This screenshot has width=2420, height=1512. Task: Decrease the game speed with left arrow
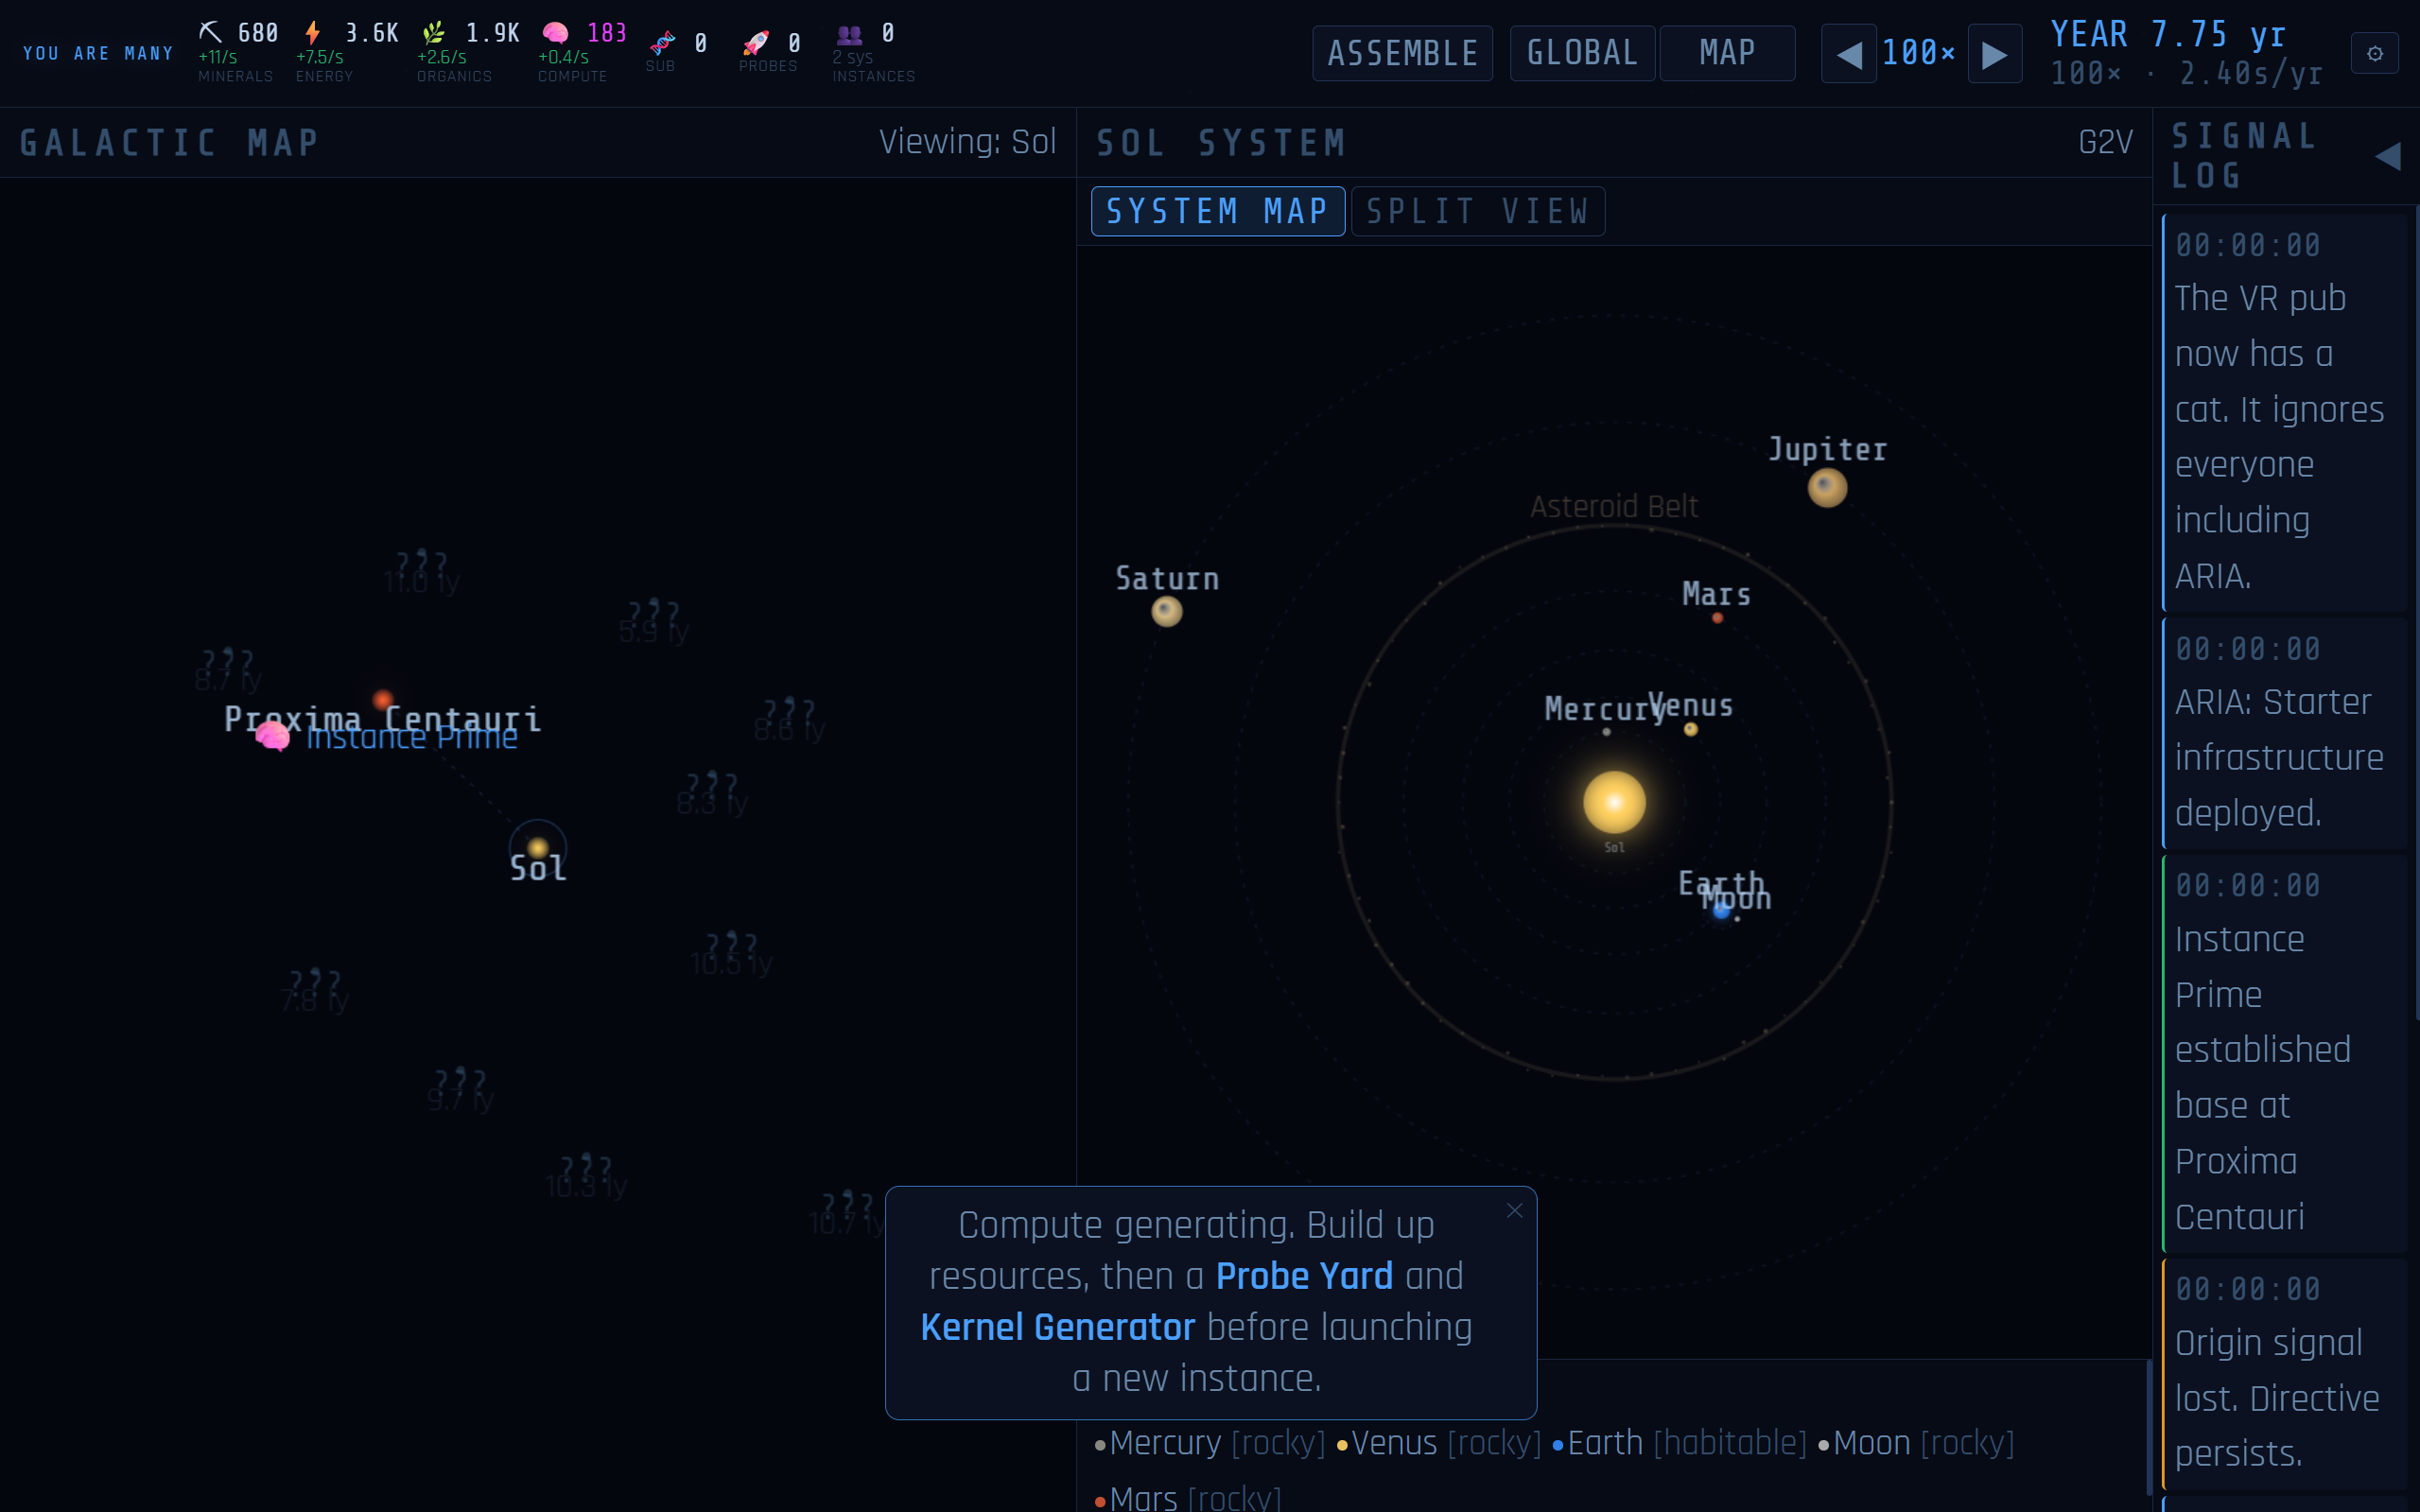pos(1848,54)
